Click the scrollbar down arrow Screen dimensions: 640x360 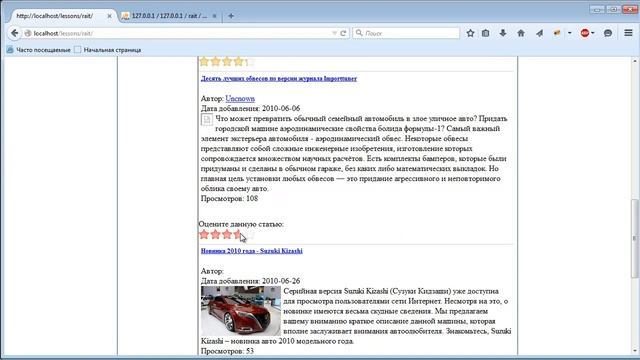635,351
